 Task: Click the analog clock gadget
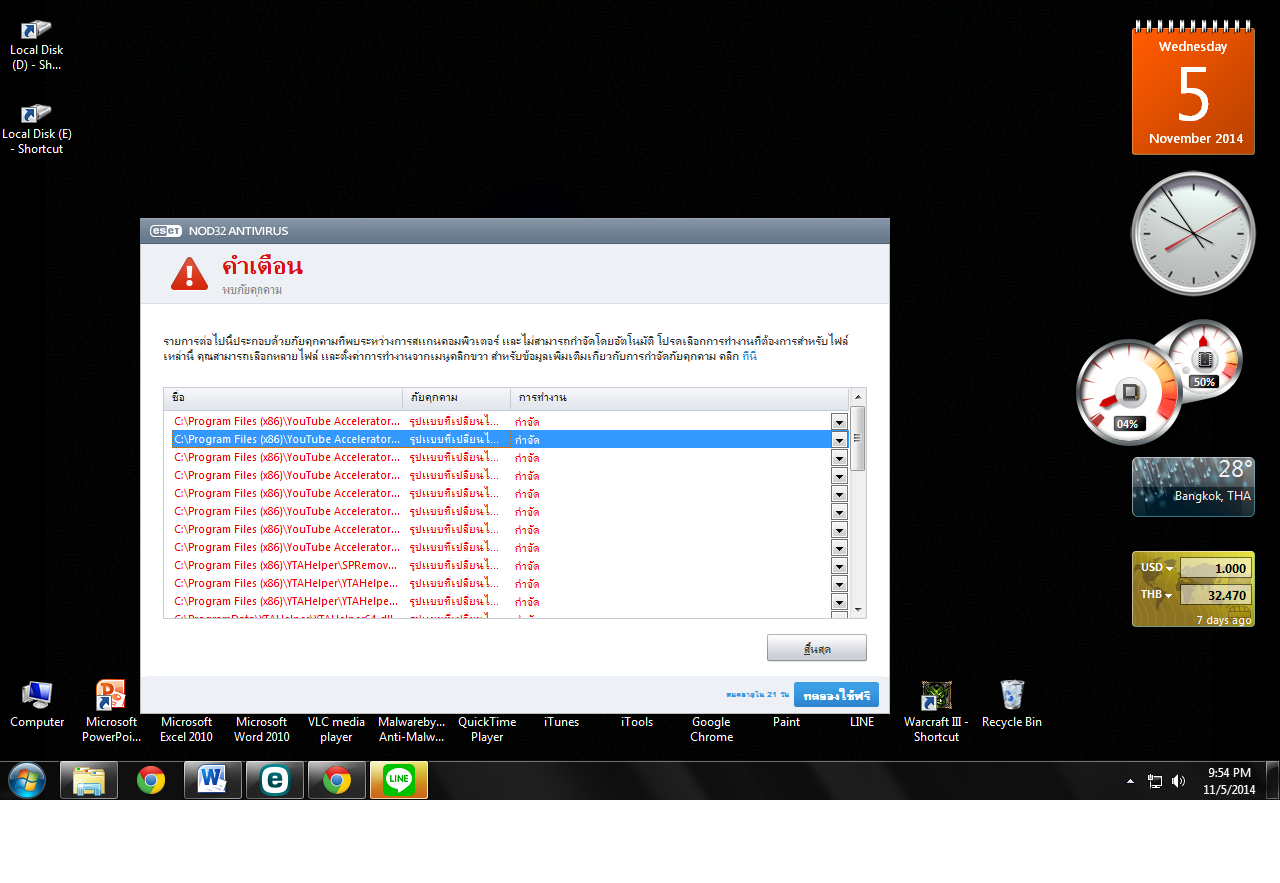(1193, 234)
